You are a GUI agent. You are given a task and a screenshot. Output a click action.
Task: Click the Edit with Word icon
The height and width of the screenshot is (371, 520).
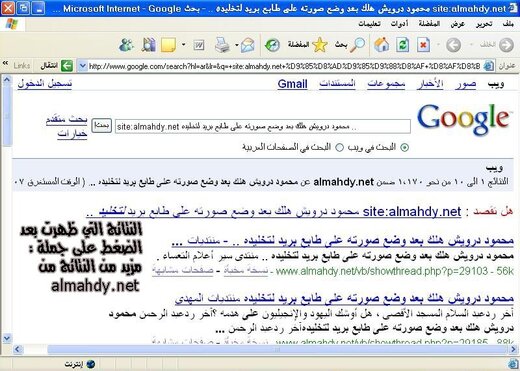[x=199, y=45]
